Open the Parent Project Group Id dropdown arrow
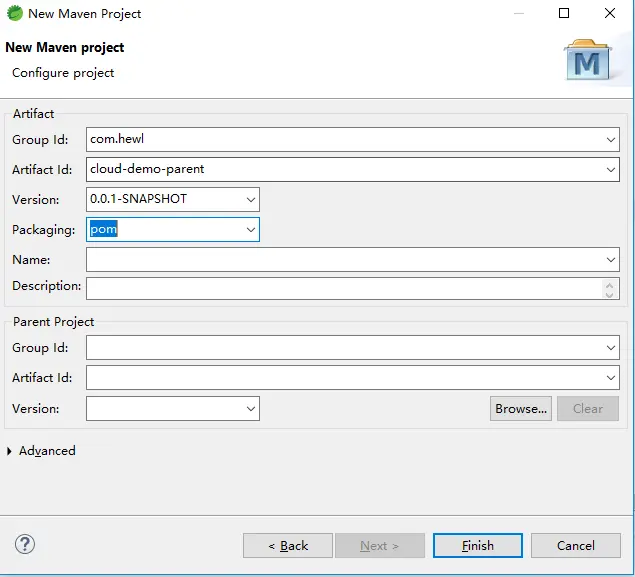Image resolution: width=635 pixels, height=577 pixels. (611, 348)
